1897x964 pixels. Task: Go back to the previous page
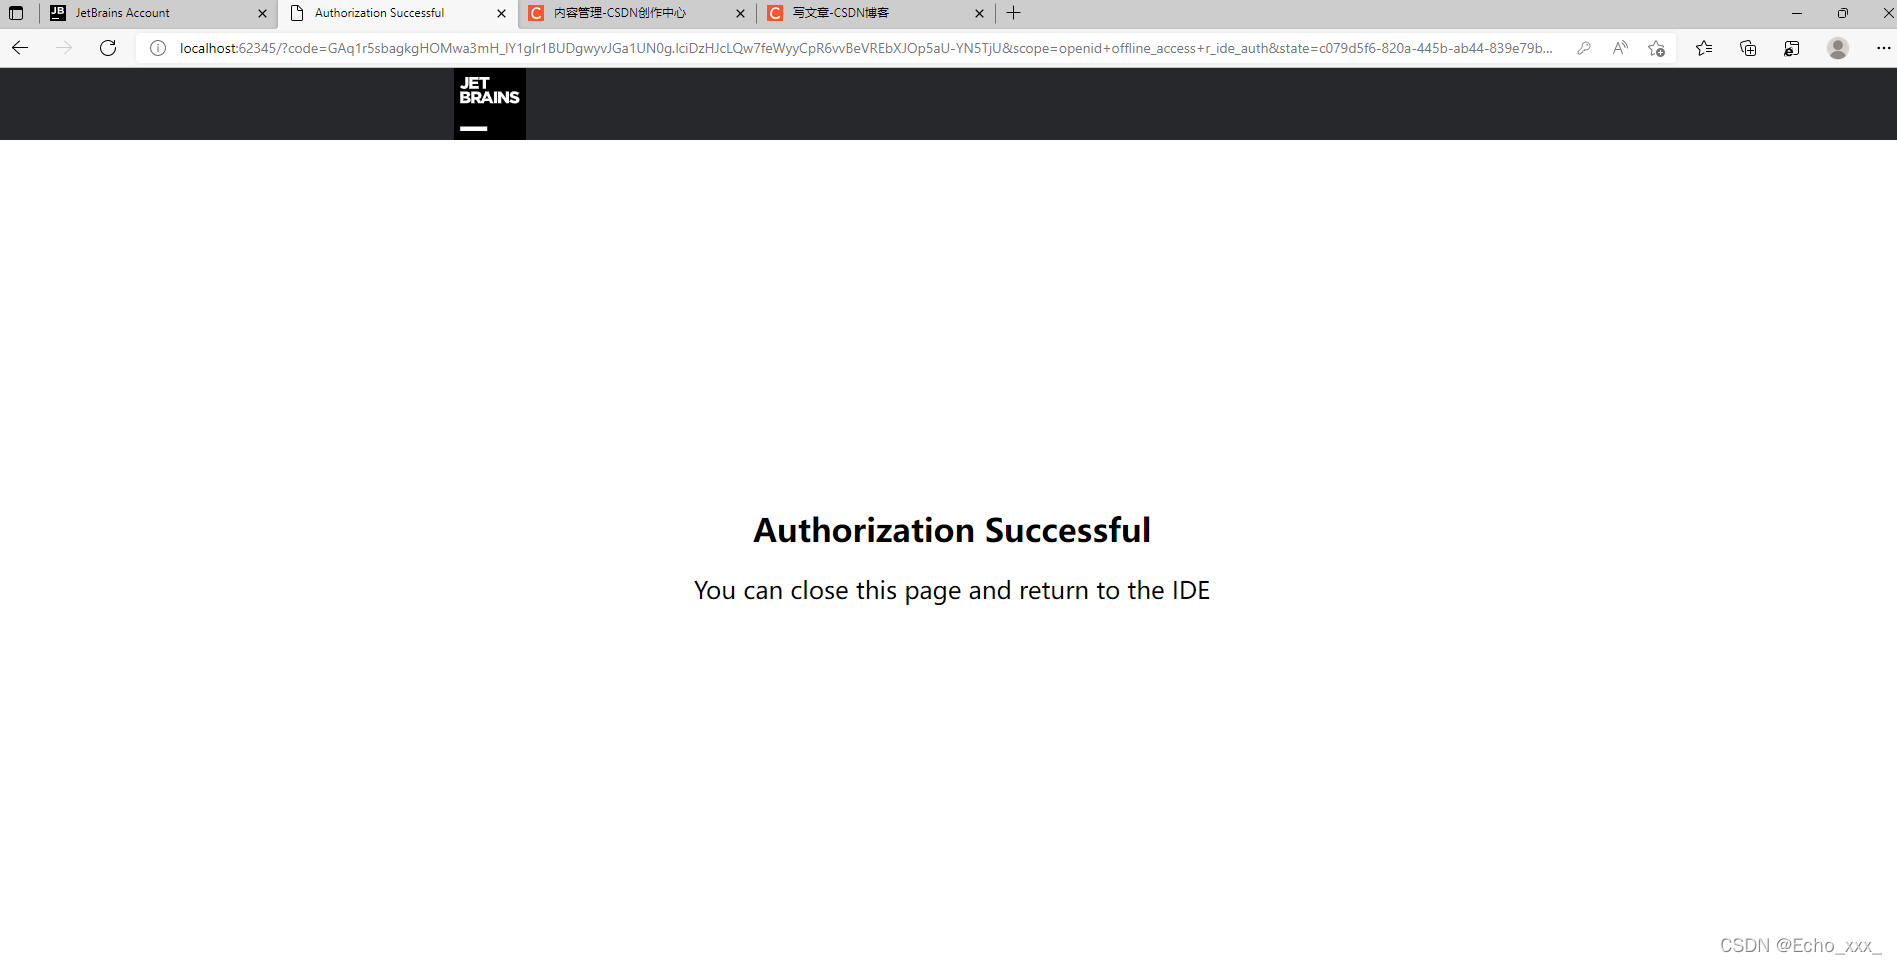[x=20, y=48]
